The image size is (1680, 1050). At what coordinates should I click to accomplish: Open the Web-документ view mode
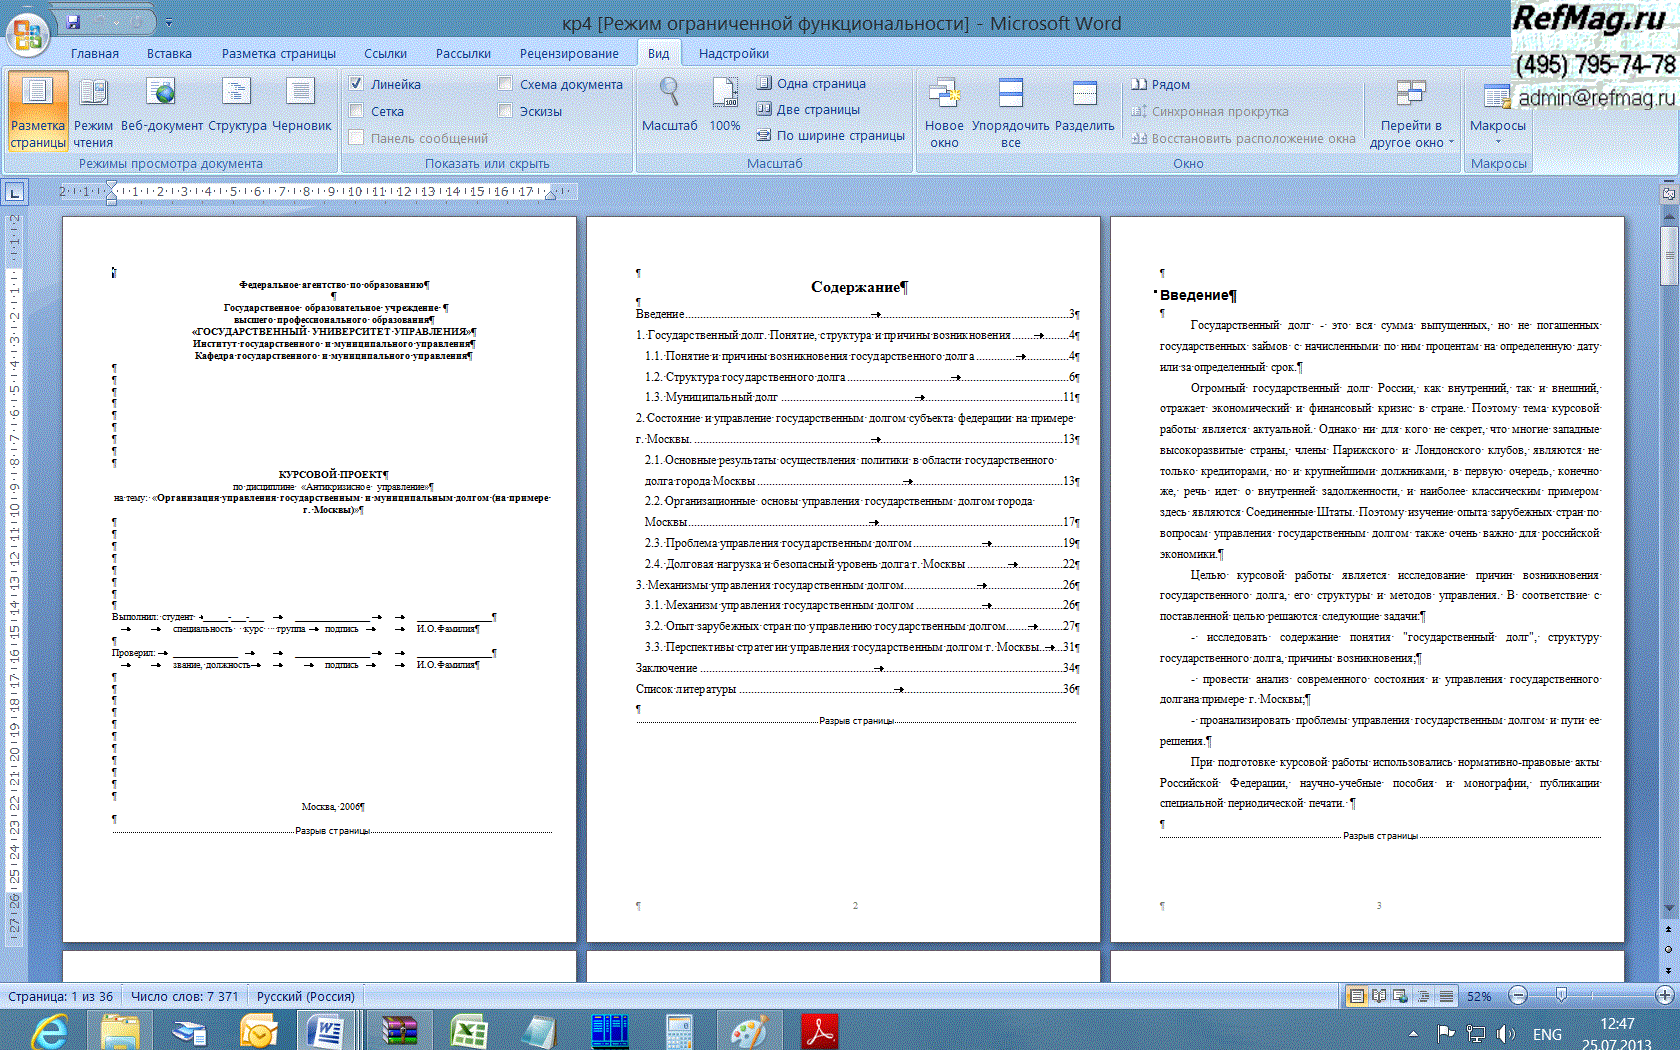(161, 107)
